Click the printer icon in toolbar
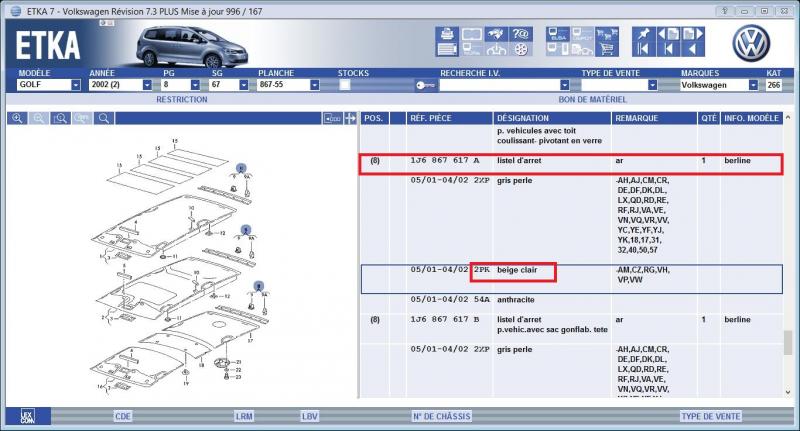This screenshot has height=431, width=800. pos(447,34)
